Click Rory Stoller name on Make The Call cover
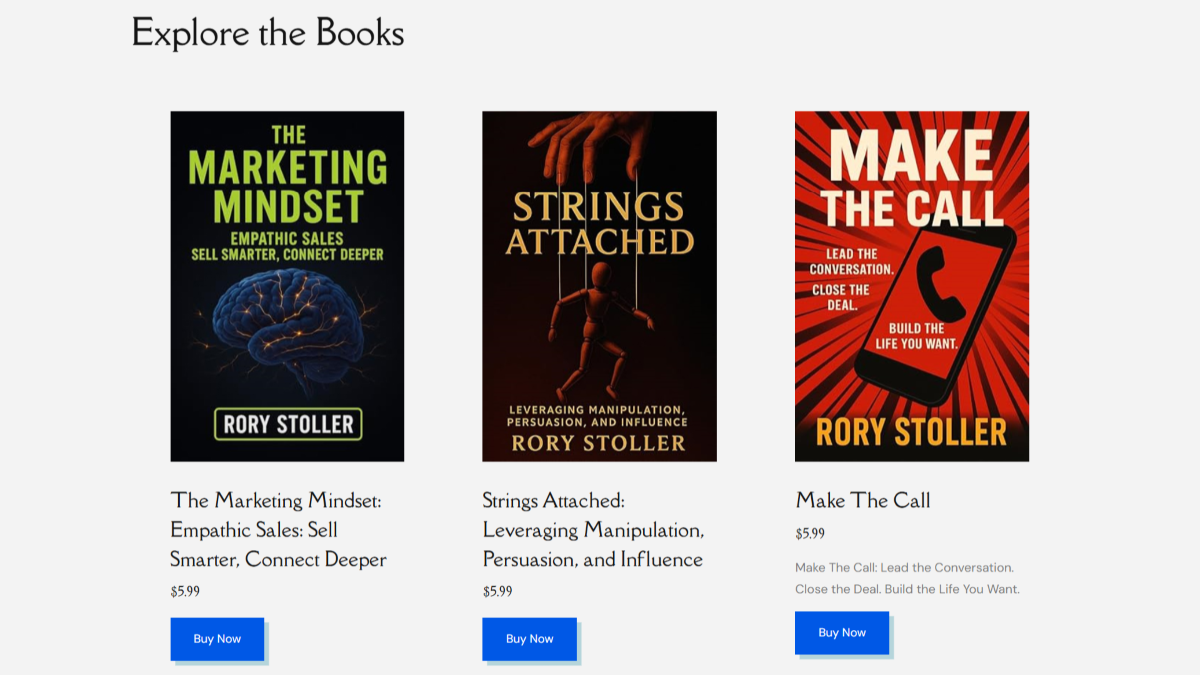The height and width of the screenshot is (675, 1200). click(911, 431)
